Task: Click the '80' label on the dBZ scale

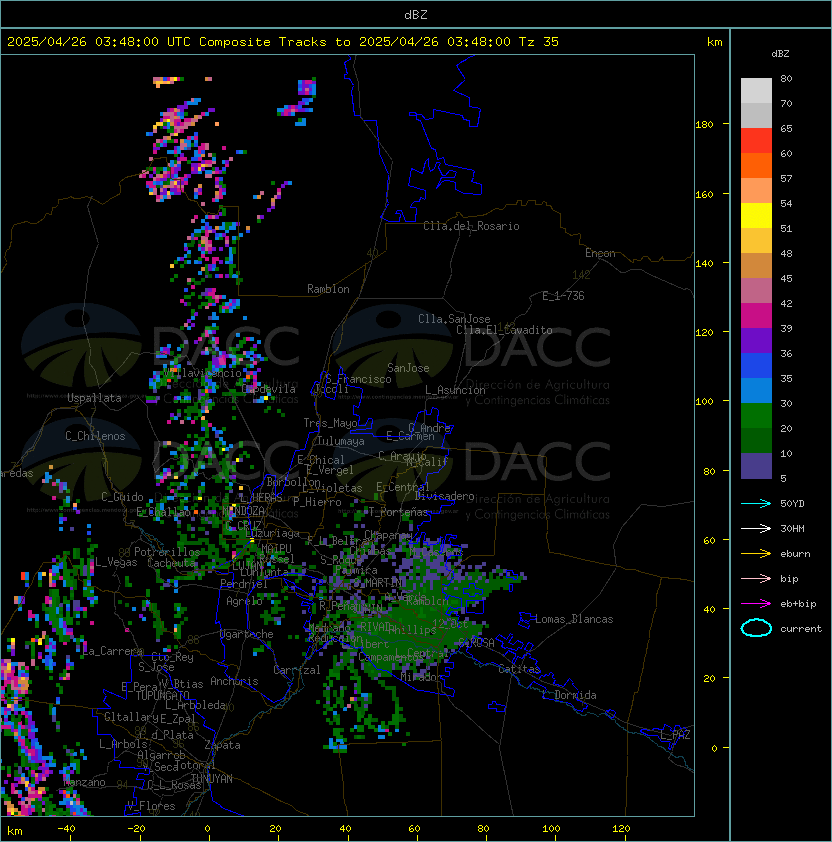Action: (x=786, y=78)
